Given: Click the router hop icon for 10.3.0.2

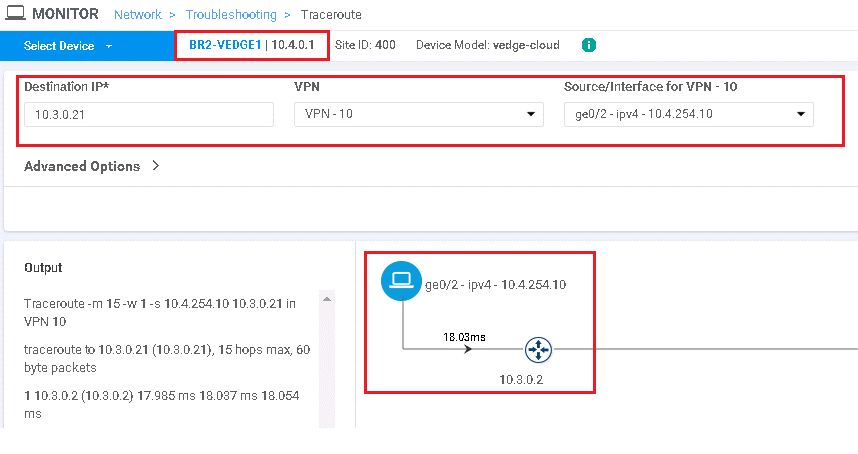Looking at the screenshot, I should click(538, 350).
